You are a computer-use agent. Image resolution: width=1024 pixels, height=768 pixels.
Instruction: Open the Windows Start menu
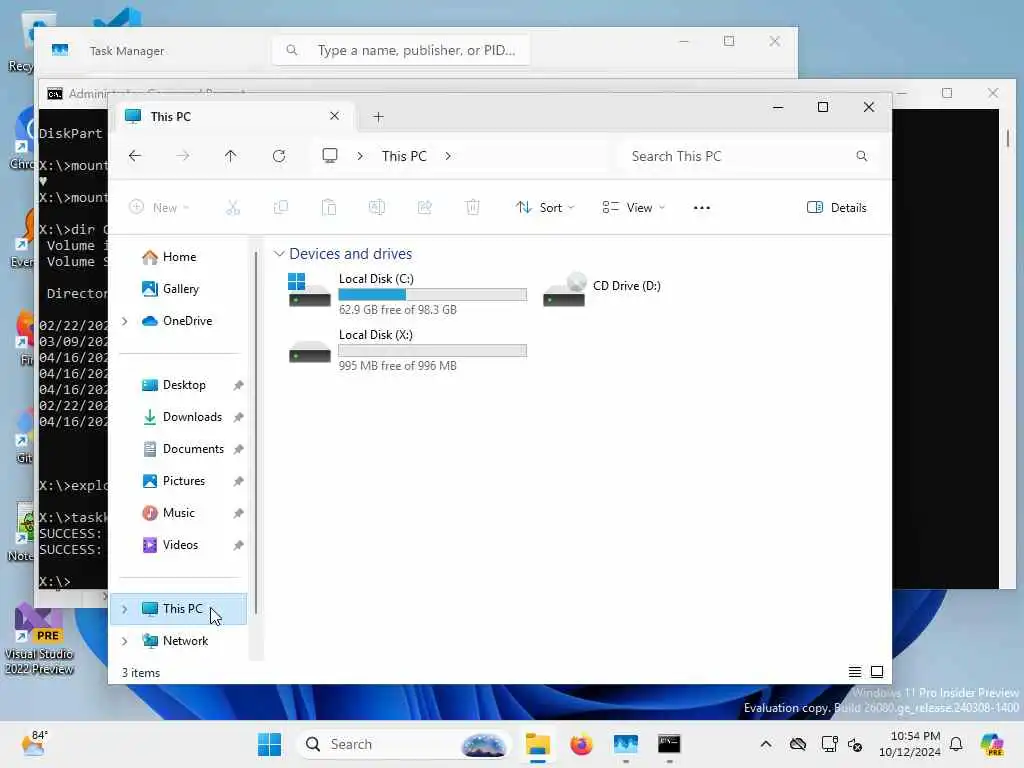(269, 744)
